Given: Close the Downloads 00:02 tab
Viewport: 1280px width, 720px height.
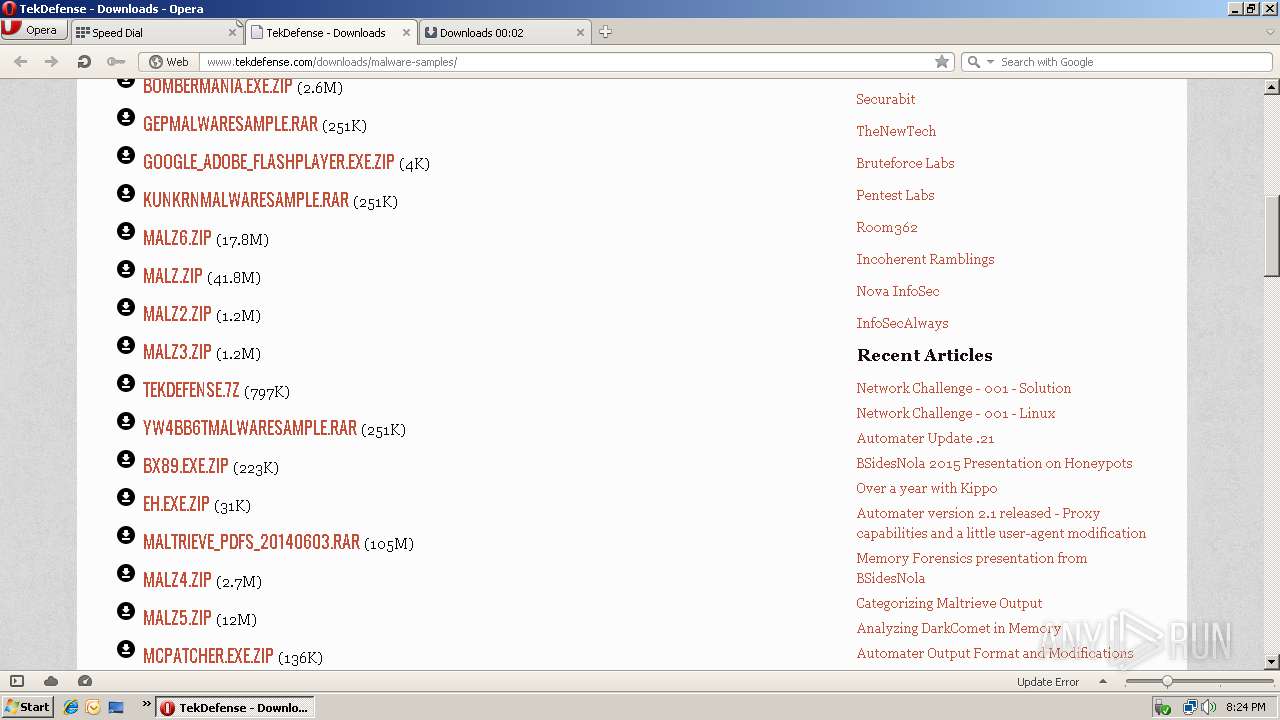Looking at the screenshot, I should point(581,32).
